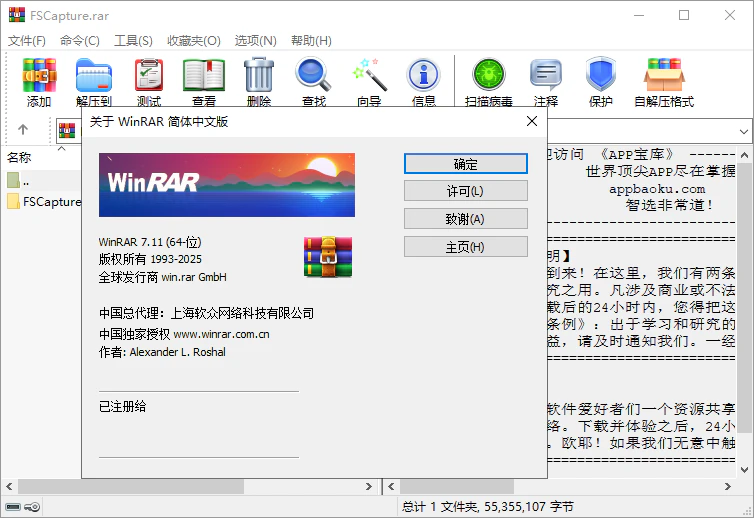754x518 pixels.
Task: Click the FSCapture.rar title bar icon
Action: [17, 15]
